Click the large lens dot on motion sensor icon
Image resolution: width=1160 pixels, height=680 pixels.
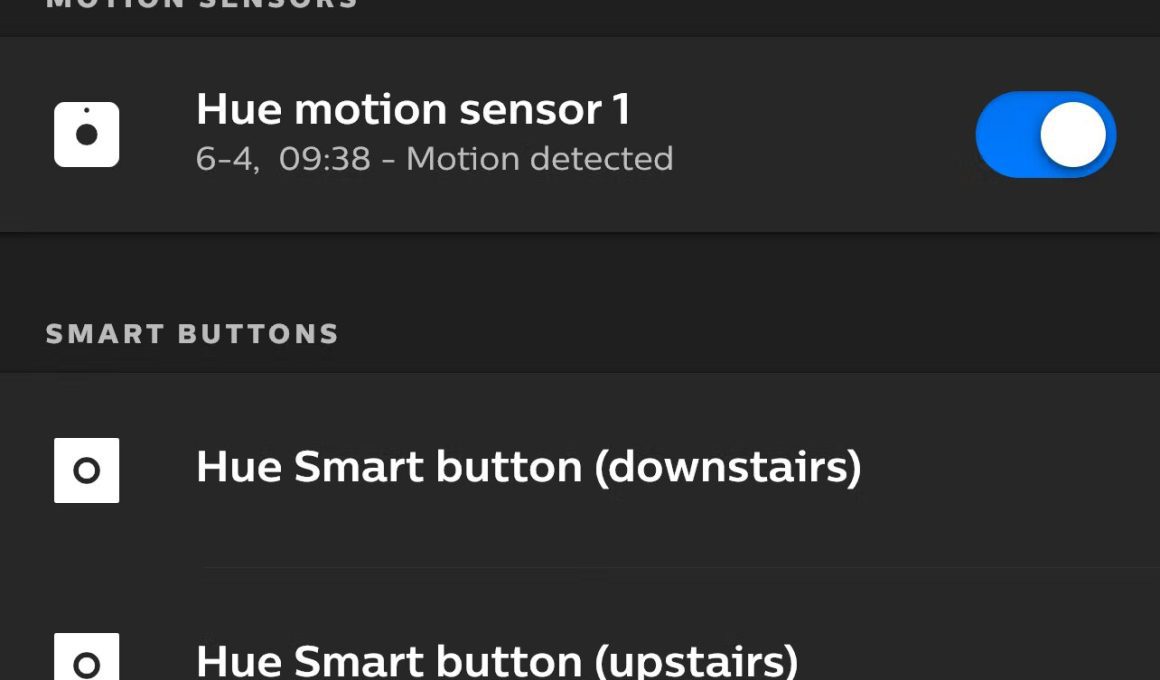click(x=87, y=135)
